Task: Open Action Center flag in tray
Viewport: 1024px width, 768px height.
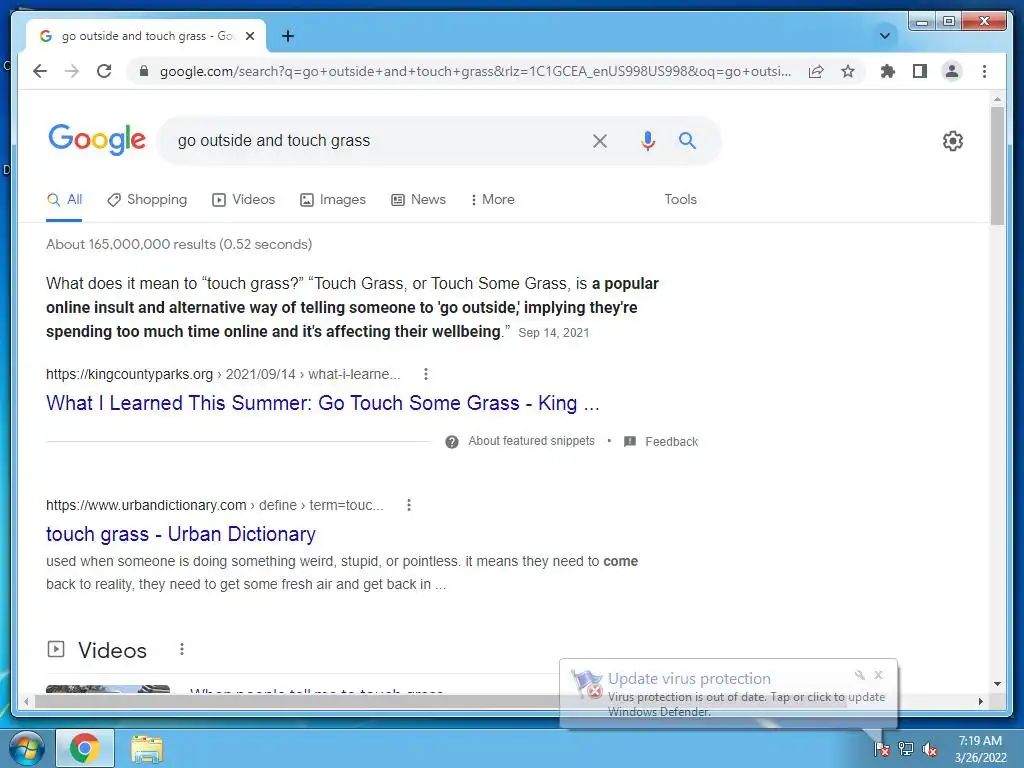Action: [882, 748]
